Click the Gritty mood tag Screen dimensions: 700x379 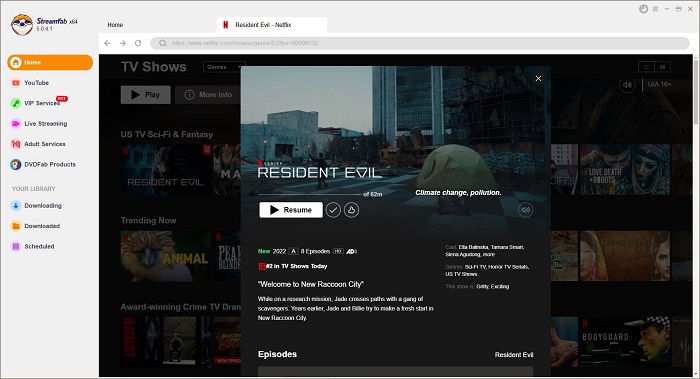(482, 287)
